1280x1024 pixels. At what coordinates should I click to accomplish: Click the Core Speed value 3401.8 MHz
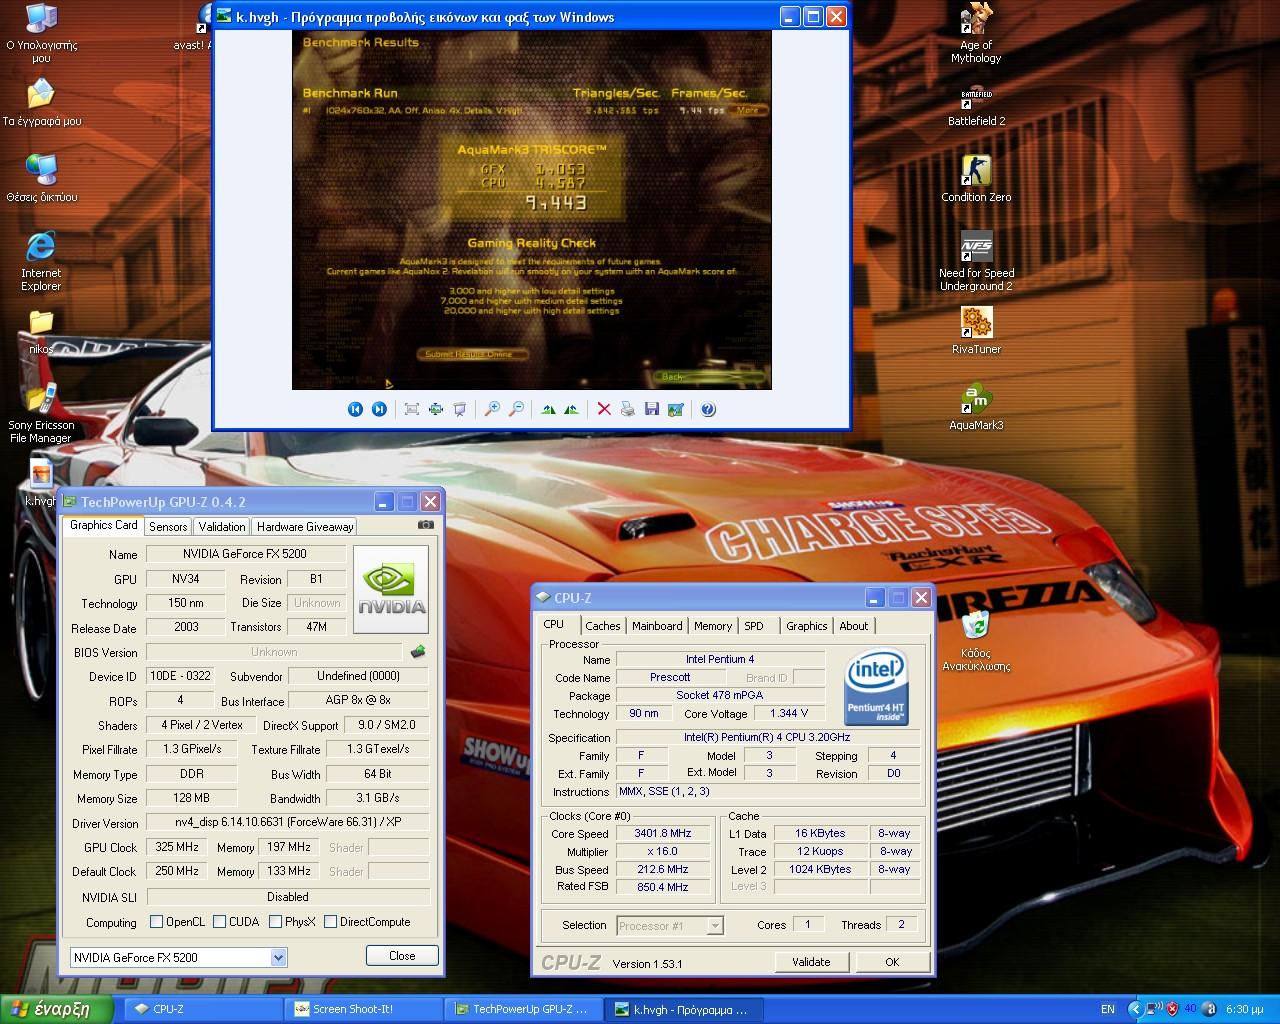(663, 833)
